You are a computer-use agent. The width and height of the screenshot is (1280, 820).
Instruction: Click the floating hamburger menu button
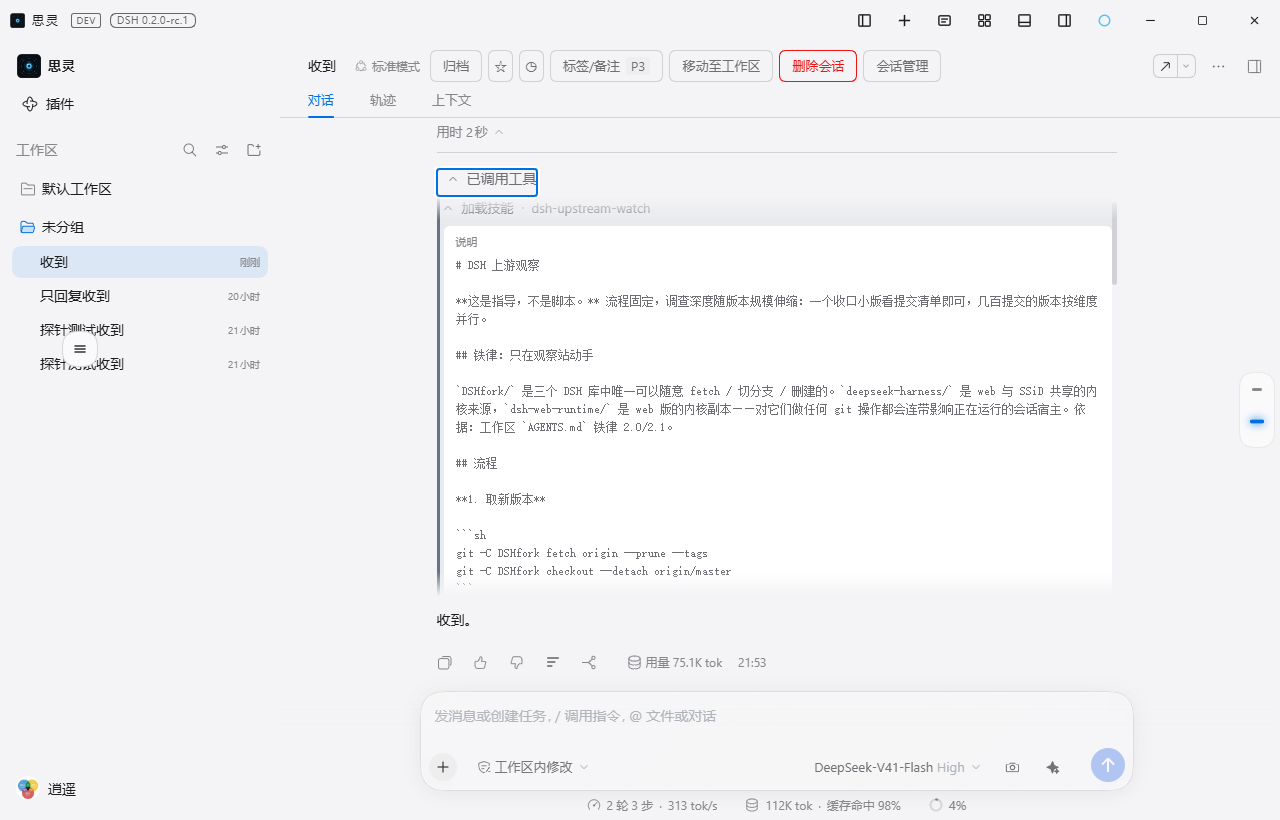(x=80, y=349)
